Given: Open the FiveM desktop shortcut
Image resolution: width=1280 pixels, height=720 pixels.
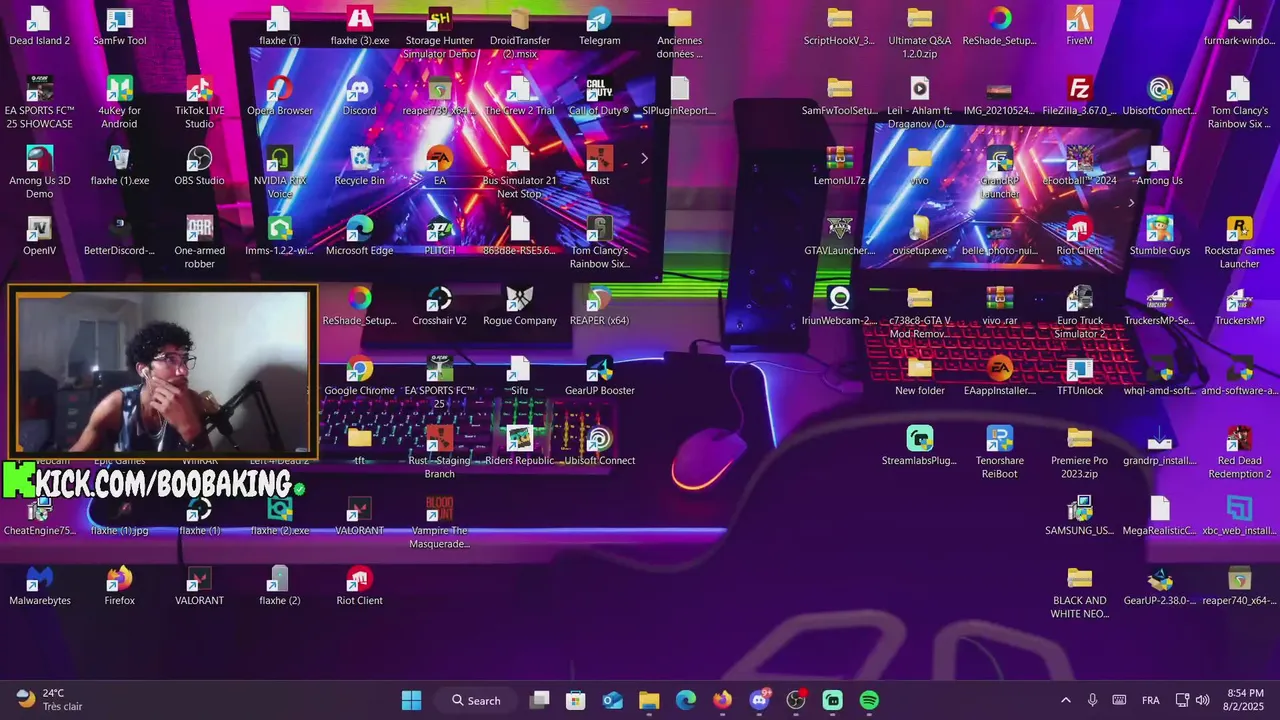Looking at the screenshot, I should click(x=1080, y=27).
